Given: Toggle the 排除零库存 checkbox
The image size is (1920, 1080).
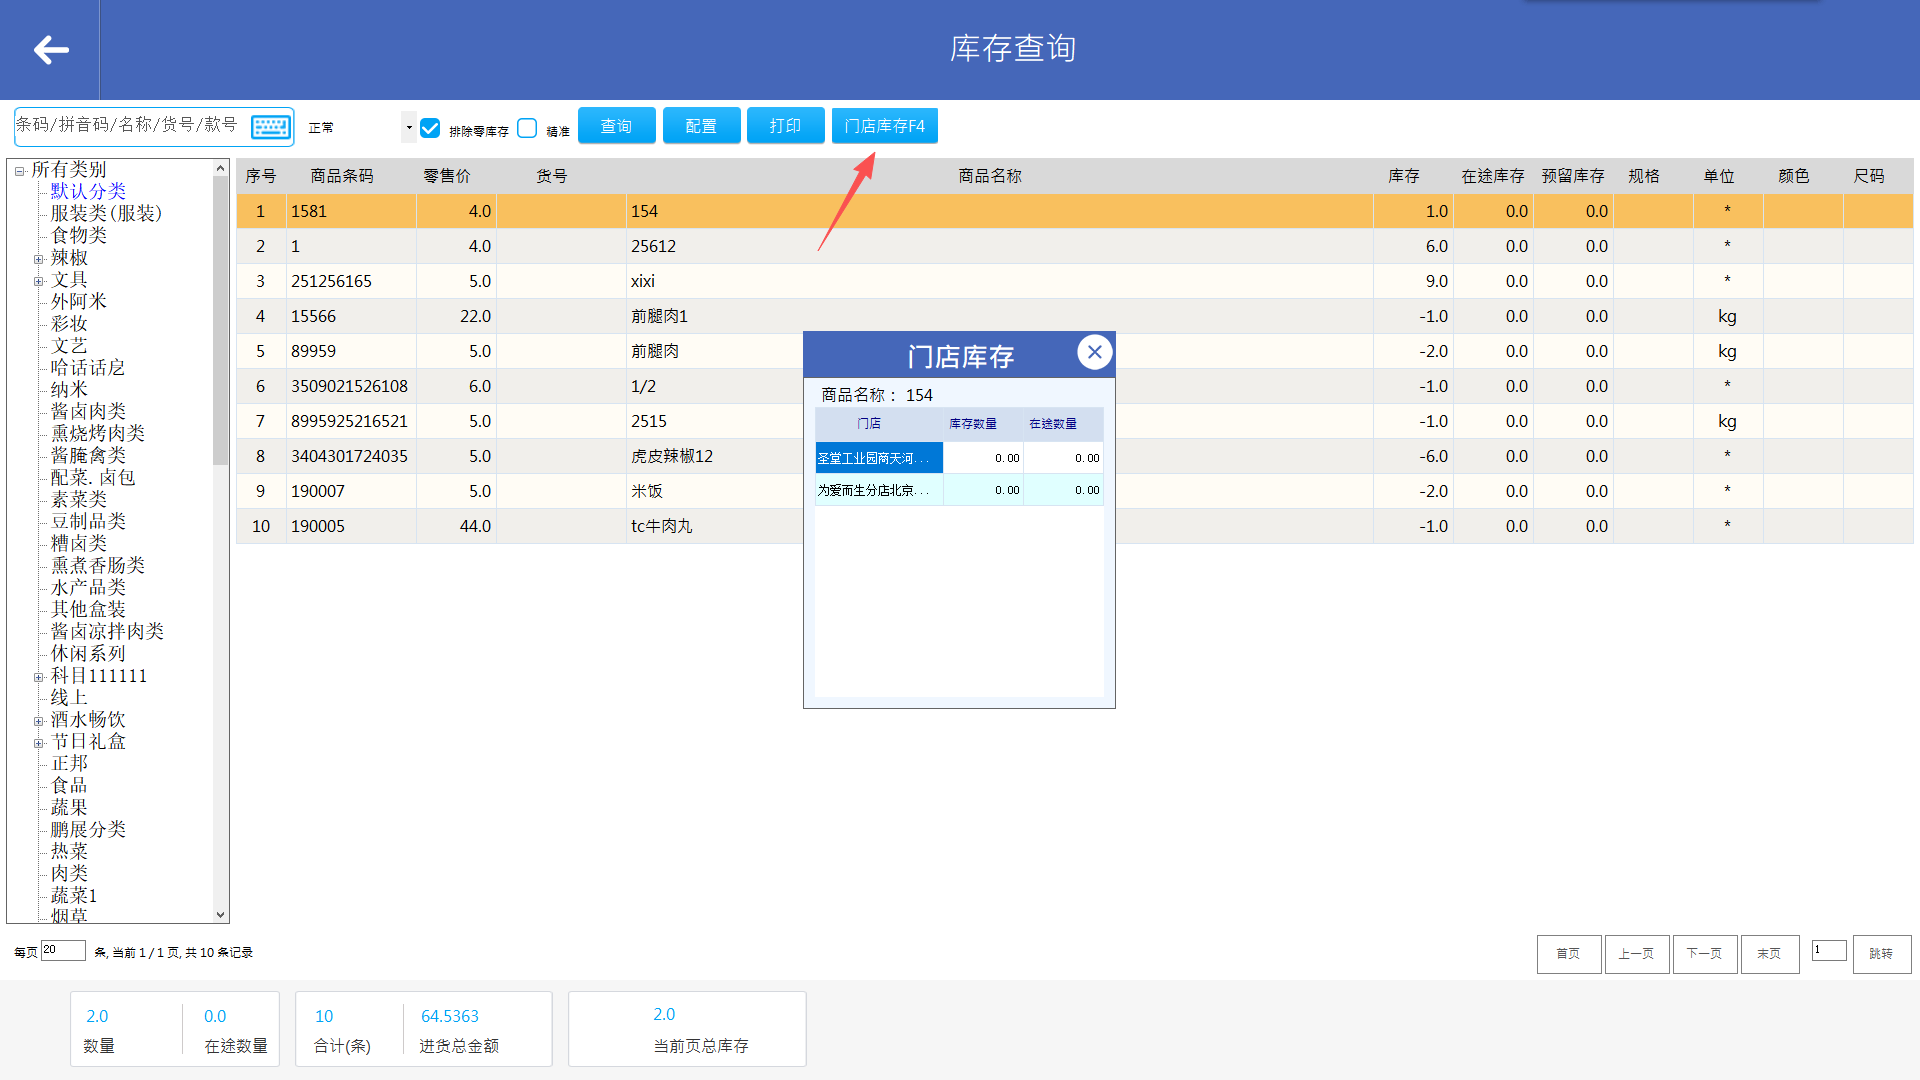Looking at the screenshot, I should point(431,128).
